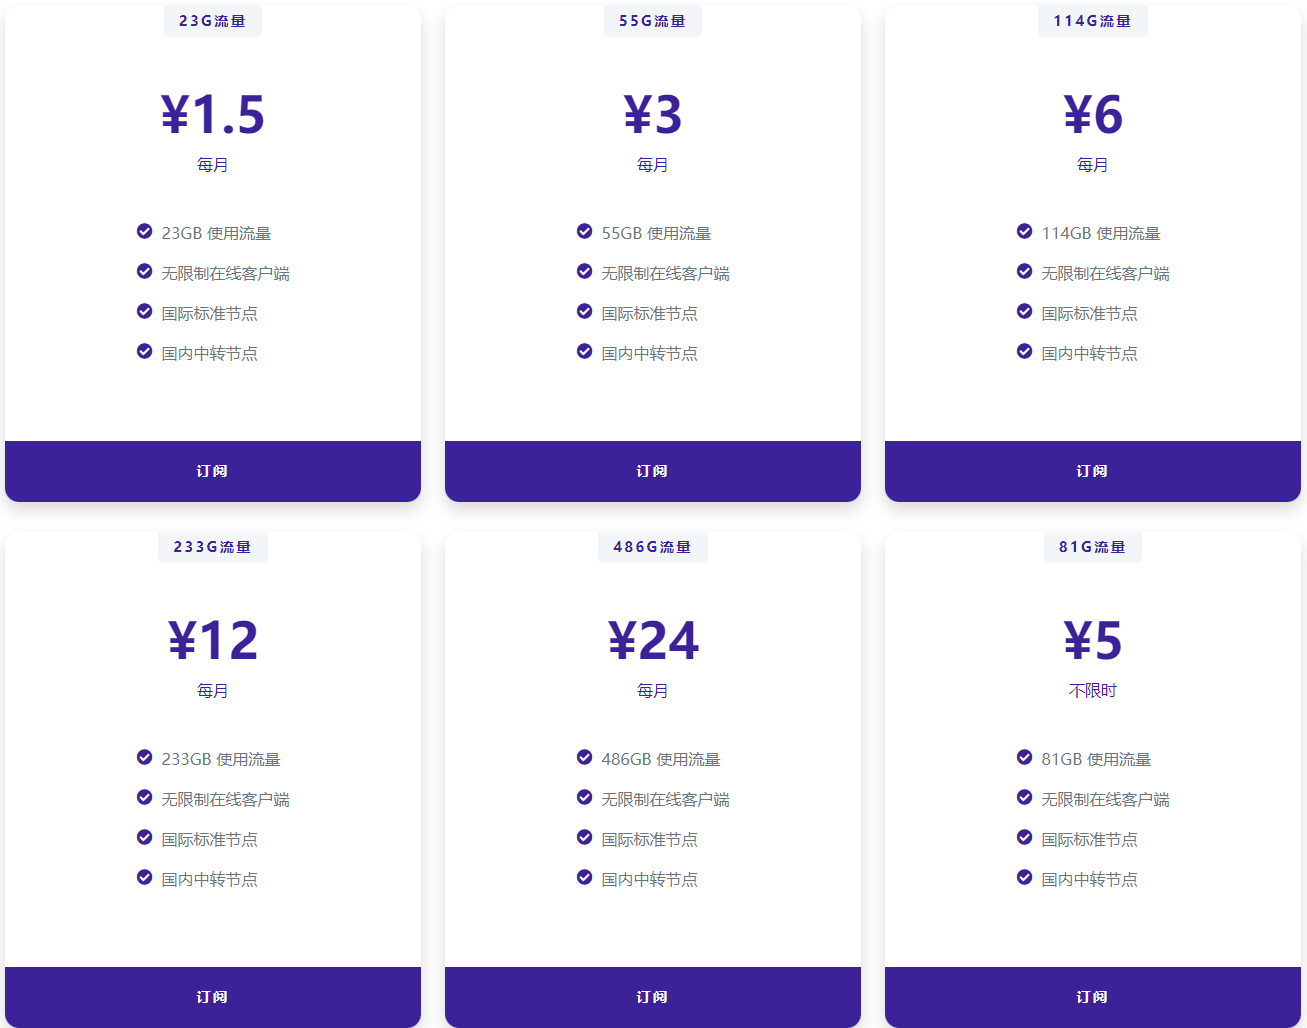Viewport: 1307px width, 1028px height.
Task: Click 订阅 on the ¥12 plan card
Action: click(x=212, y=997)
